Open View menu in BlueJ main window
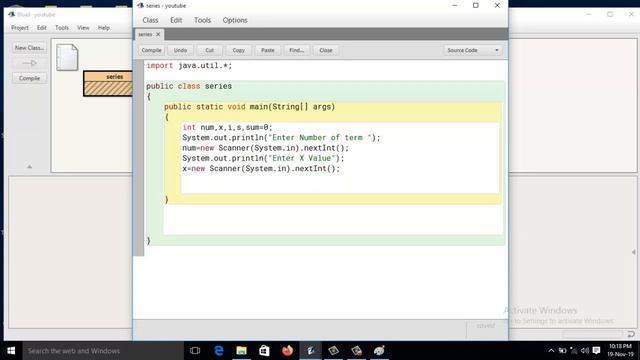The height and width of the screenshot is (360, 640). point(83,28)
